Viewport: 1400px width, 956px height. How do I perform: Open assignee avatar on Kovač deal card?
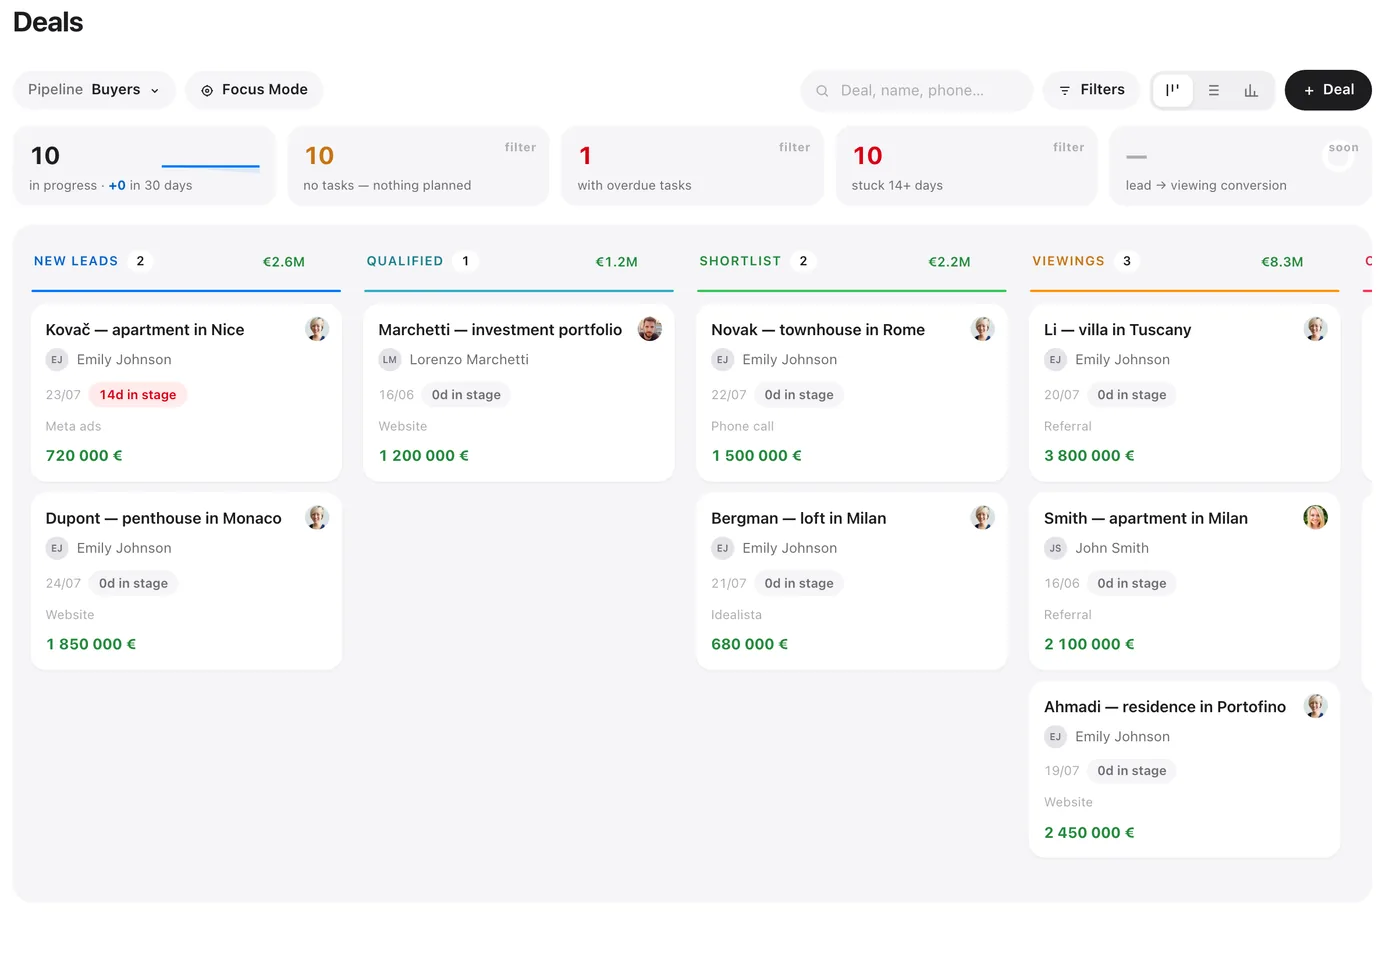click(x=317, y=329)
